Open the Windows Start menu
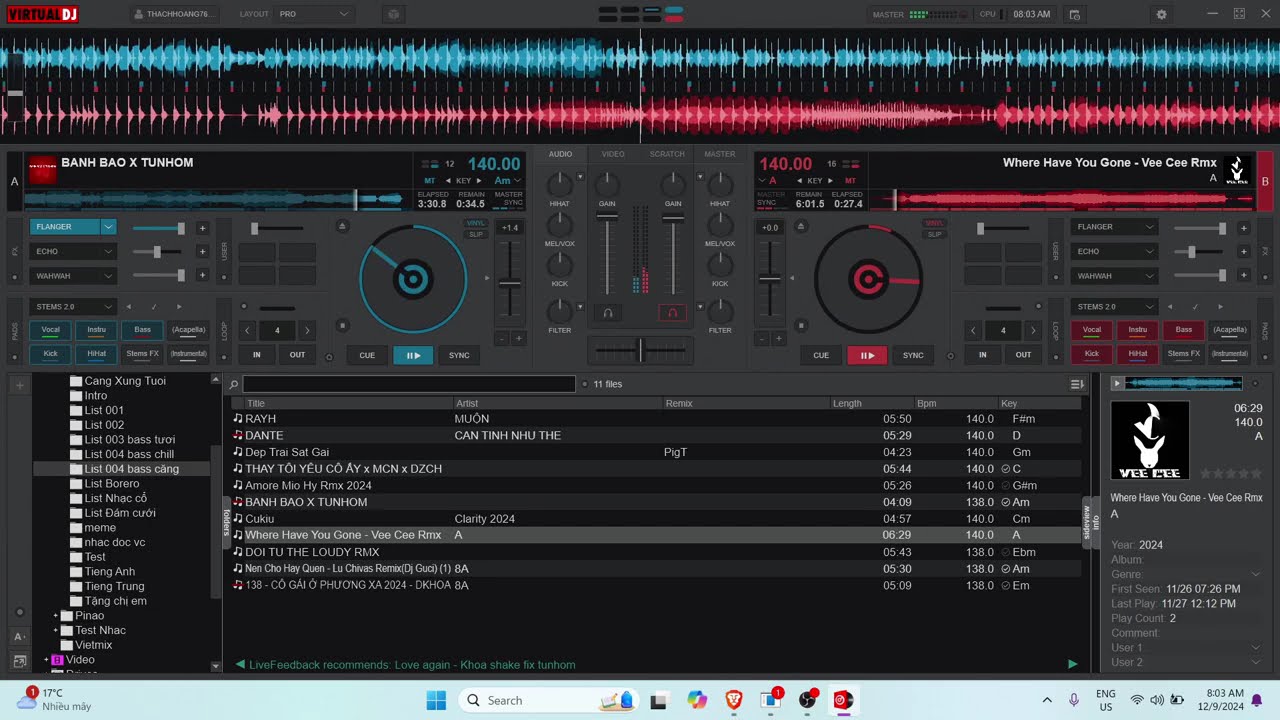The image size is (1280, 720). (436, 700)
